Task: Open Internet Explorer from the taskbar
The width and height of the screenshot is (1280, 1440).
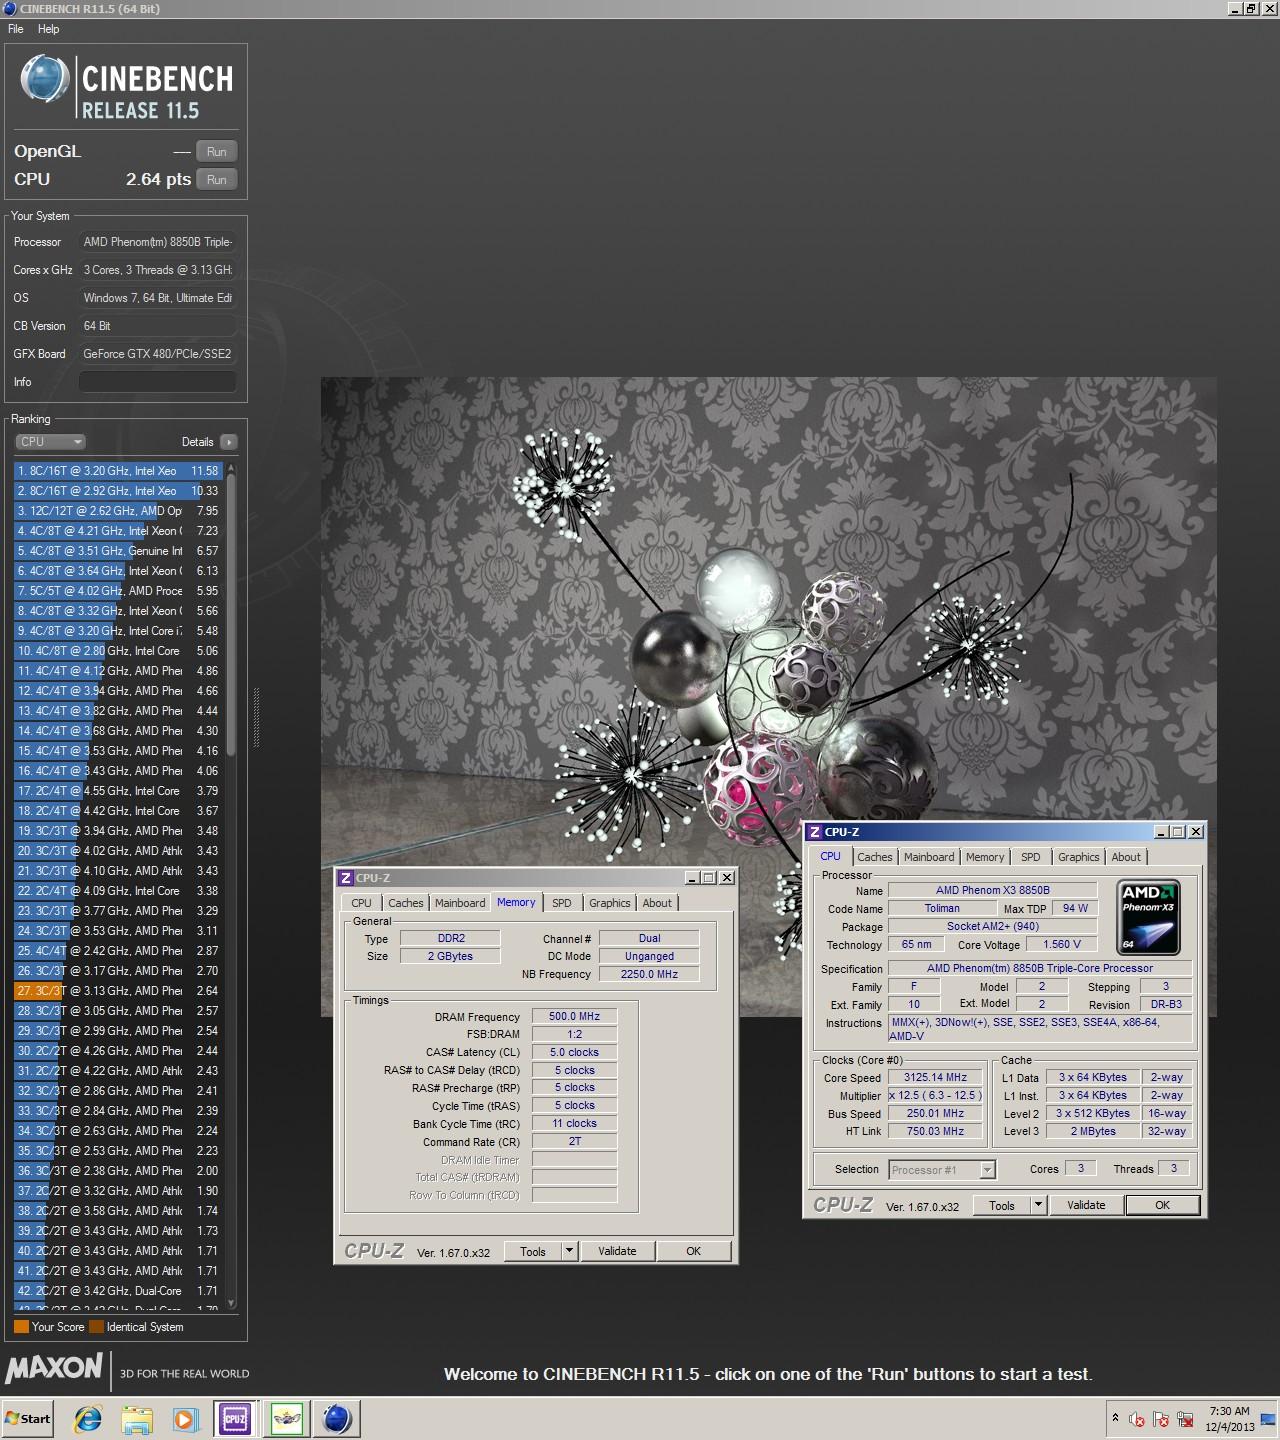Action: click(88, 1418)
